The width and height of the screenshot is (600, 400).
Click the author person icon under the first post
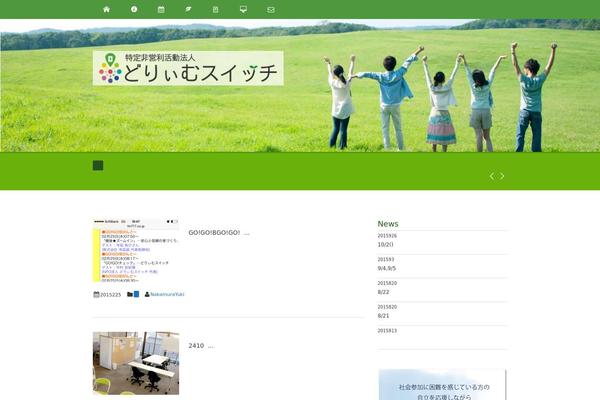coord(147,294)
